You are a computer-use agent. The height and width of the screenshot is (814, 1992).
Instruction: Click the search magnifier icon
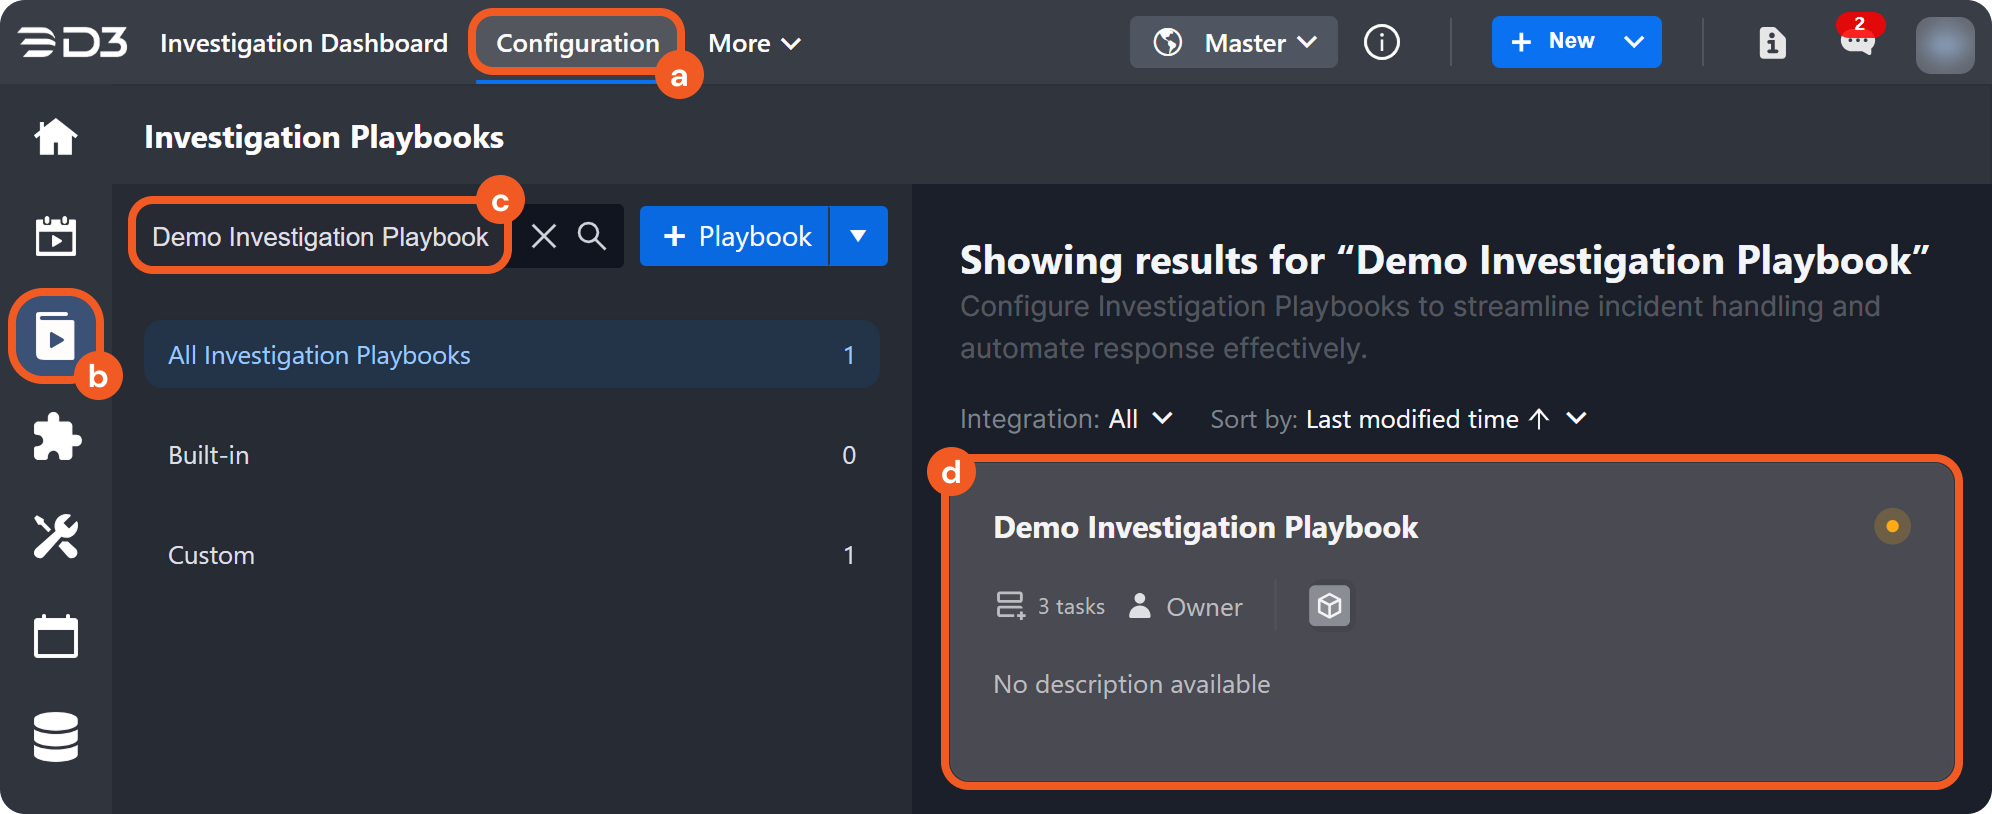(592, 236)
